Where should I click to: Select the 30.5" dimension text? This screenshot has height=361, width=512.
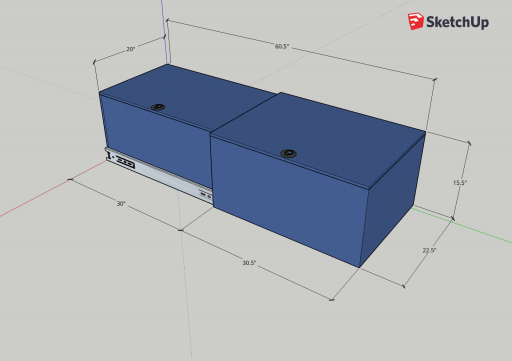249,263
